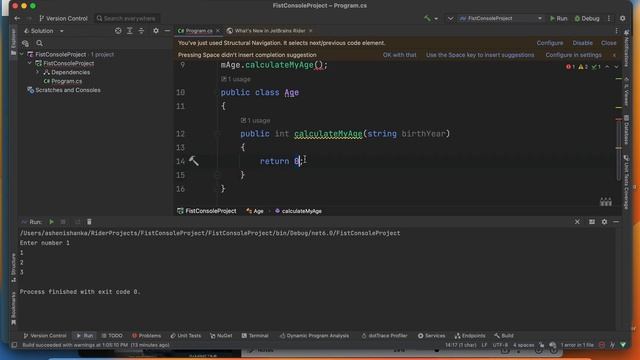This screenshot has height=360, width=640.
Task: Open the Run tool window tab
Action: (84, 336)
